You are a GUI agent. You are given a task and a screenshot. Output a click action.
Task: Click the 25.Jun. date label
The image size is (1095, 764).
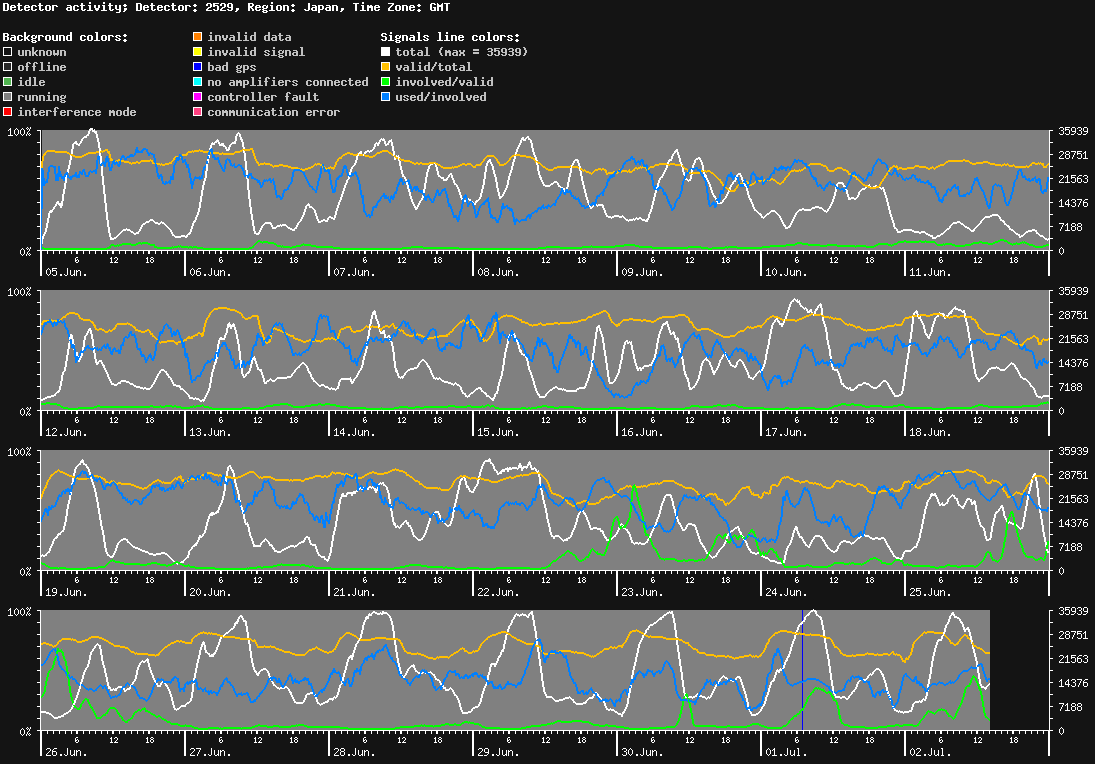point(930,592)
